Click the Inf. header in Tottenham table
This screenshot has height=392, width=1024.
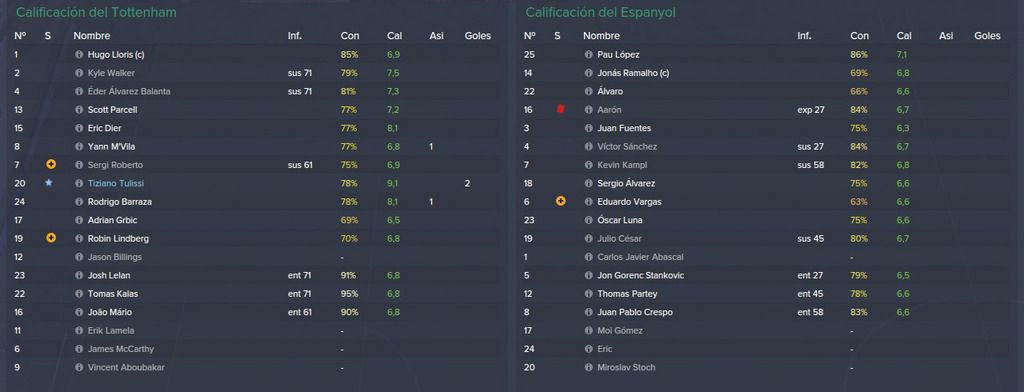[x=295, y=36]
